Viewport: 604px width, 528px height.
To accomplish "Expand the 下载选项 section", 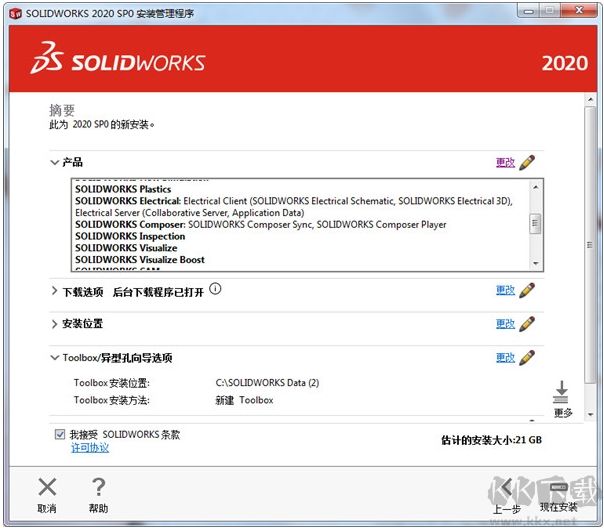I will coord(54,291).
